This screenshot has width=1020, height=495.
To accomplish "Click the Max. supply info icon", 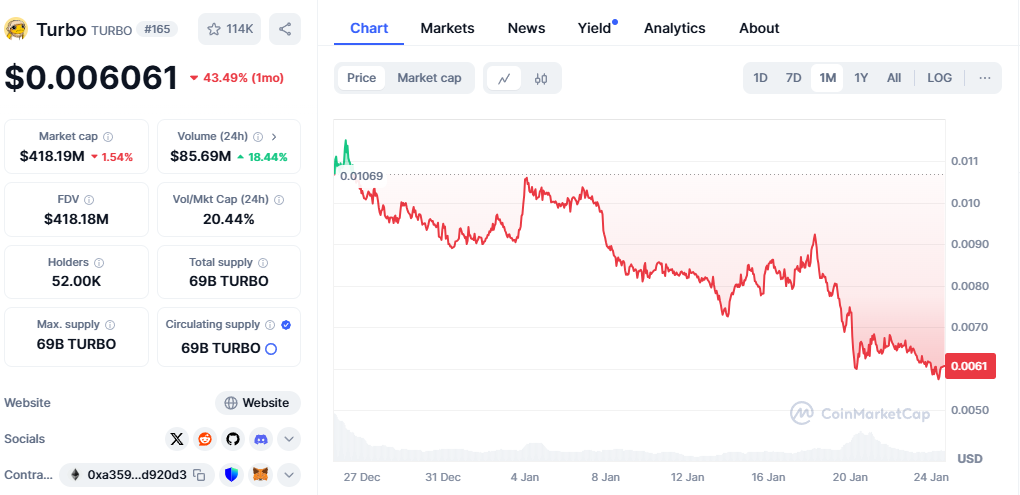I will 110,325.
